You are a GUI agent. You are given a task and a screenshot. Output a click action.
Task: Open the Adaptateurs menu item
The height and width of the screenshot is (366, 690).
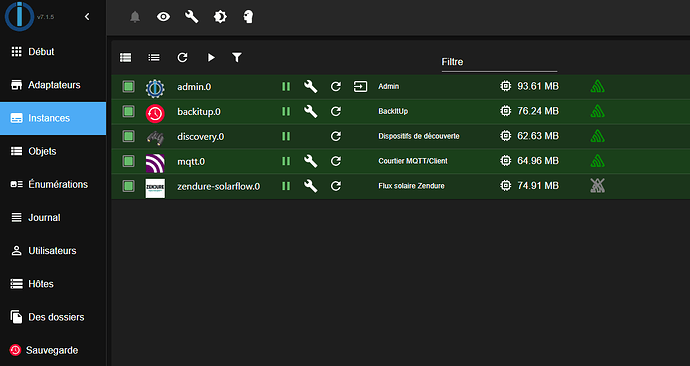[x=53, y=85]
